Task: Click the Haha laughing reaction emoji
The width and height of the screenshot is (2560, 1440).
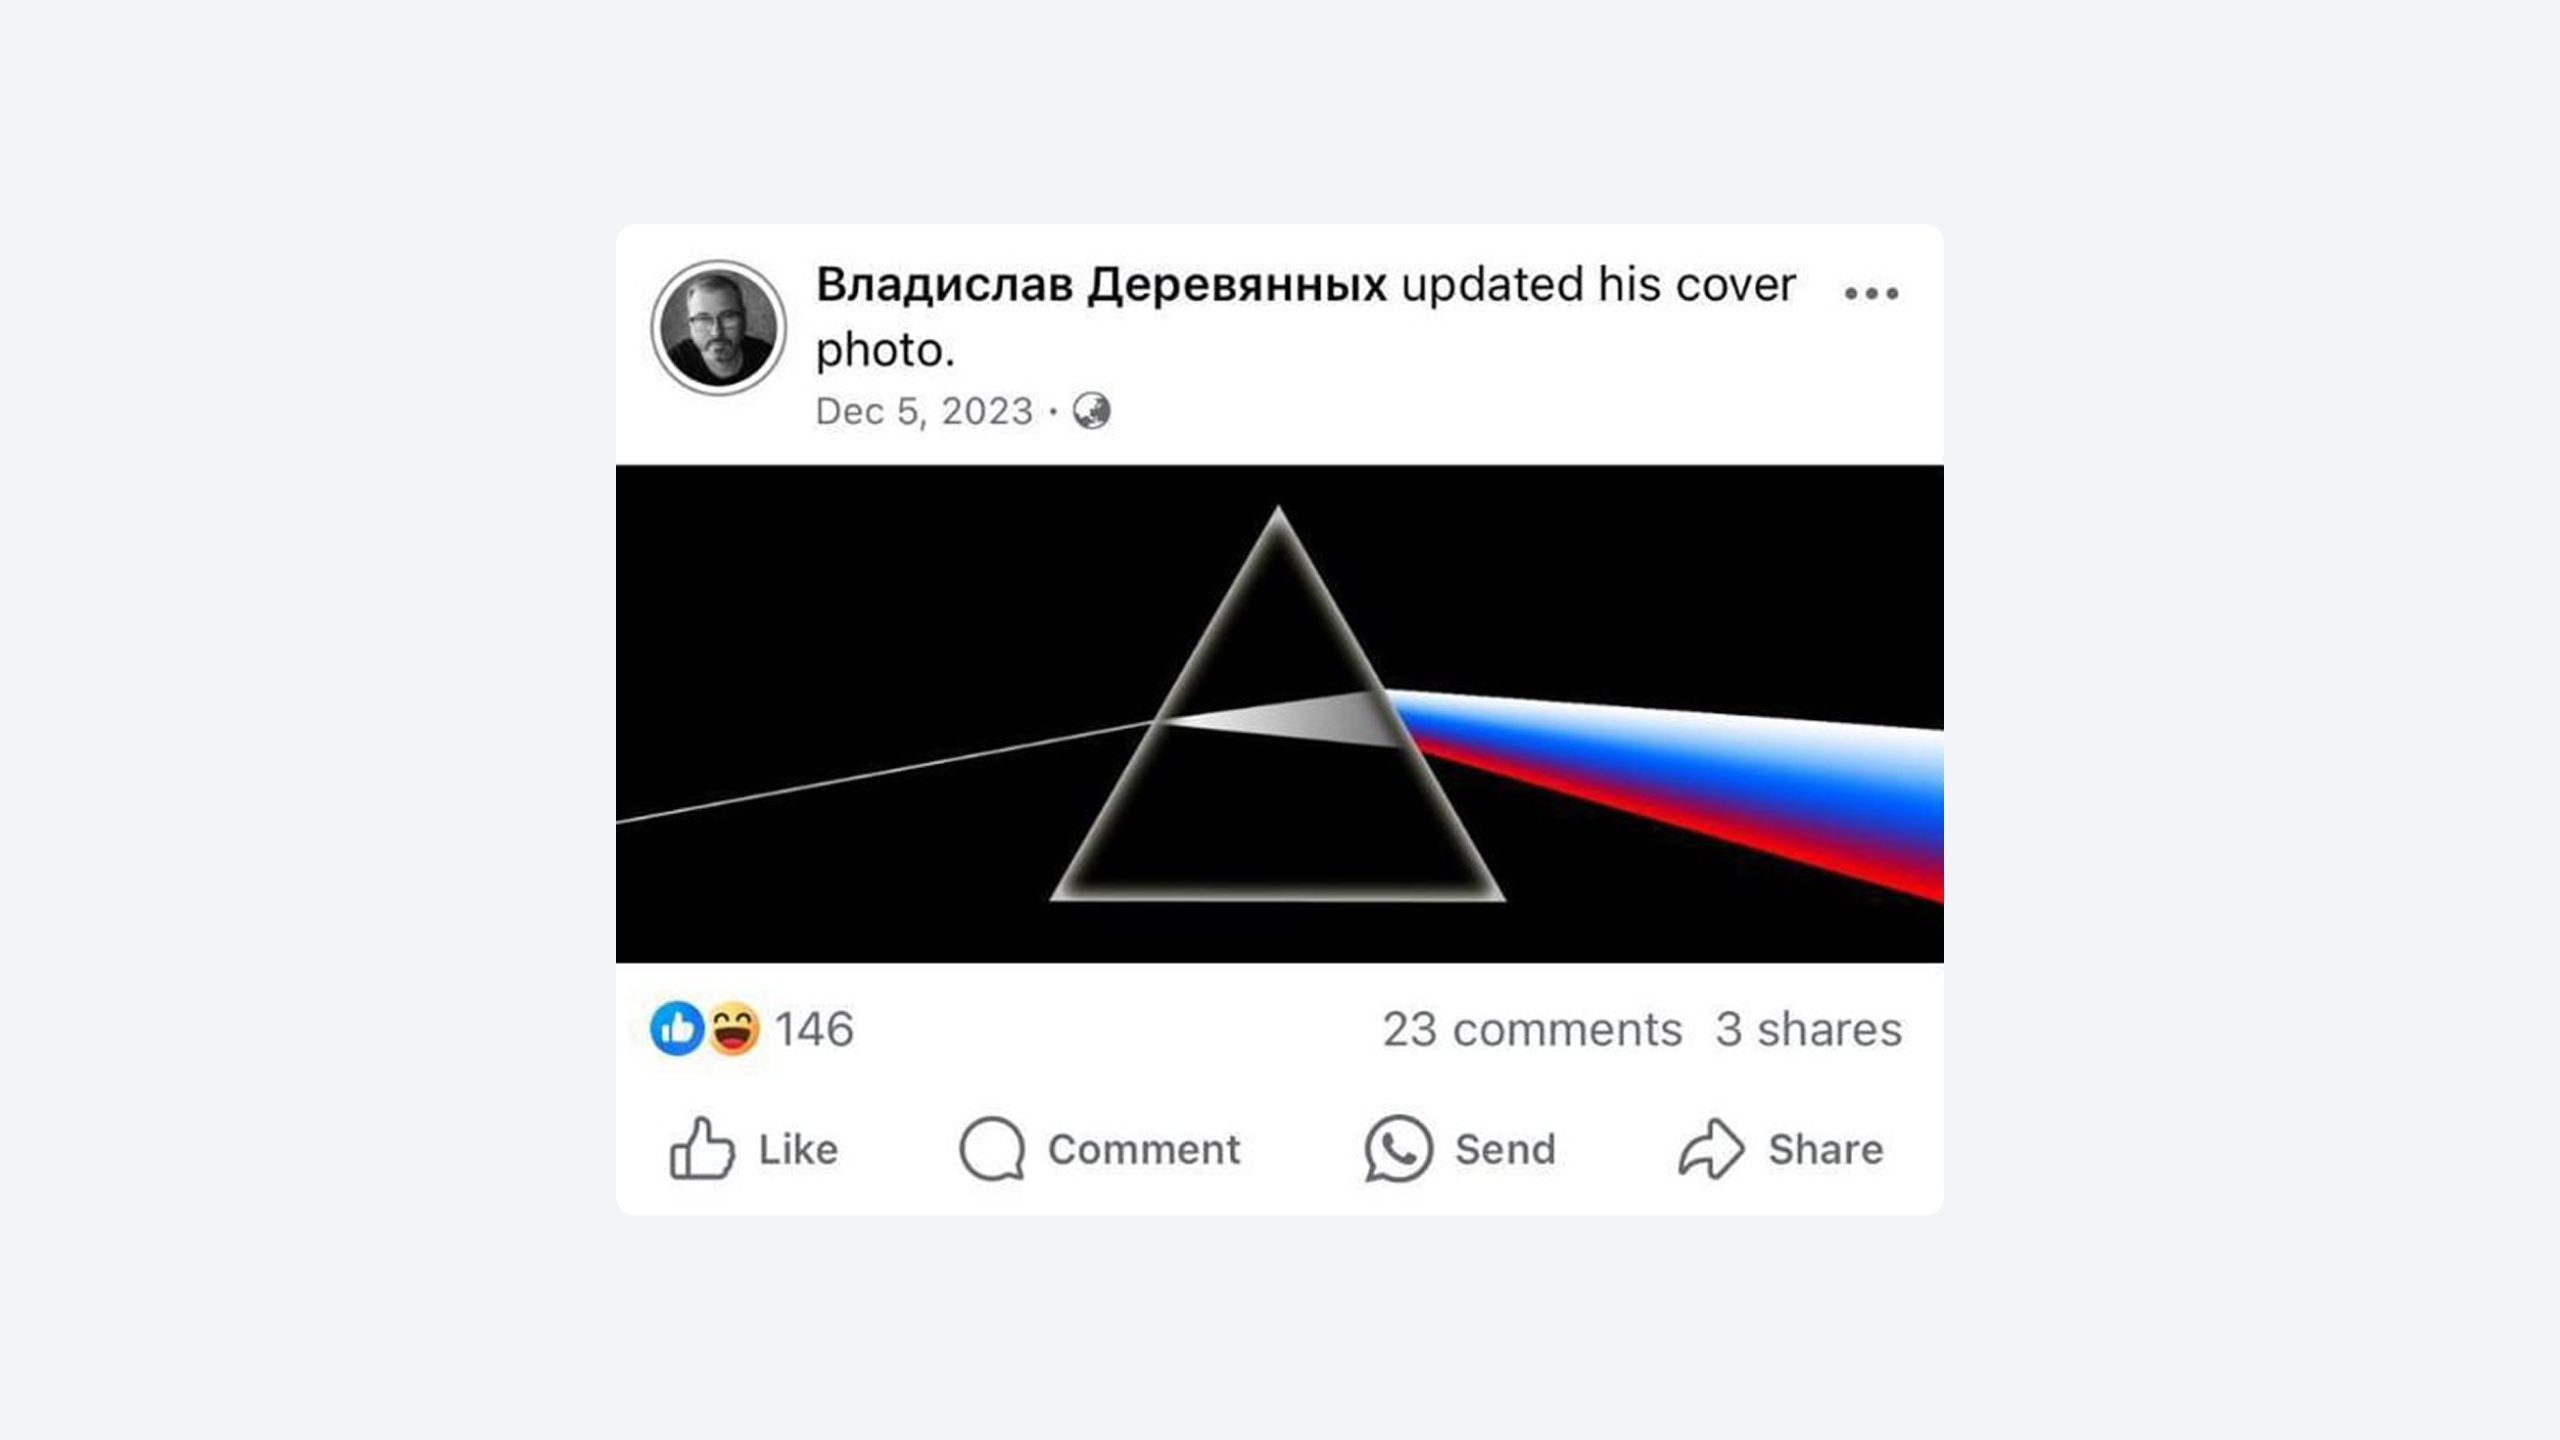Action: click(x=734, y=1028)
